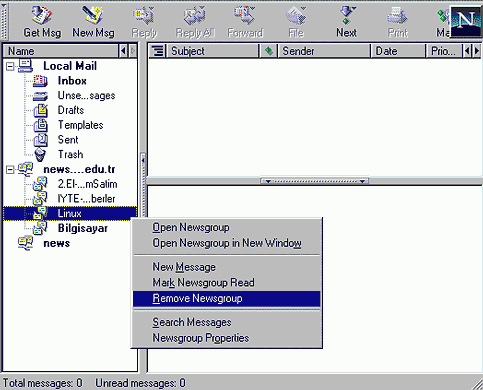This screenshot has height=390, width=483.
Task: Click the news...edu.tr server icon
Action: point(25,169)
